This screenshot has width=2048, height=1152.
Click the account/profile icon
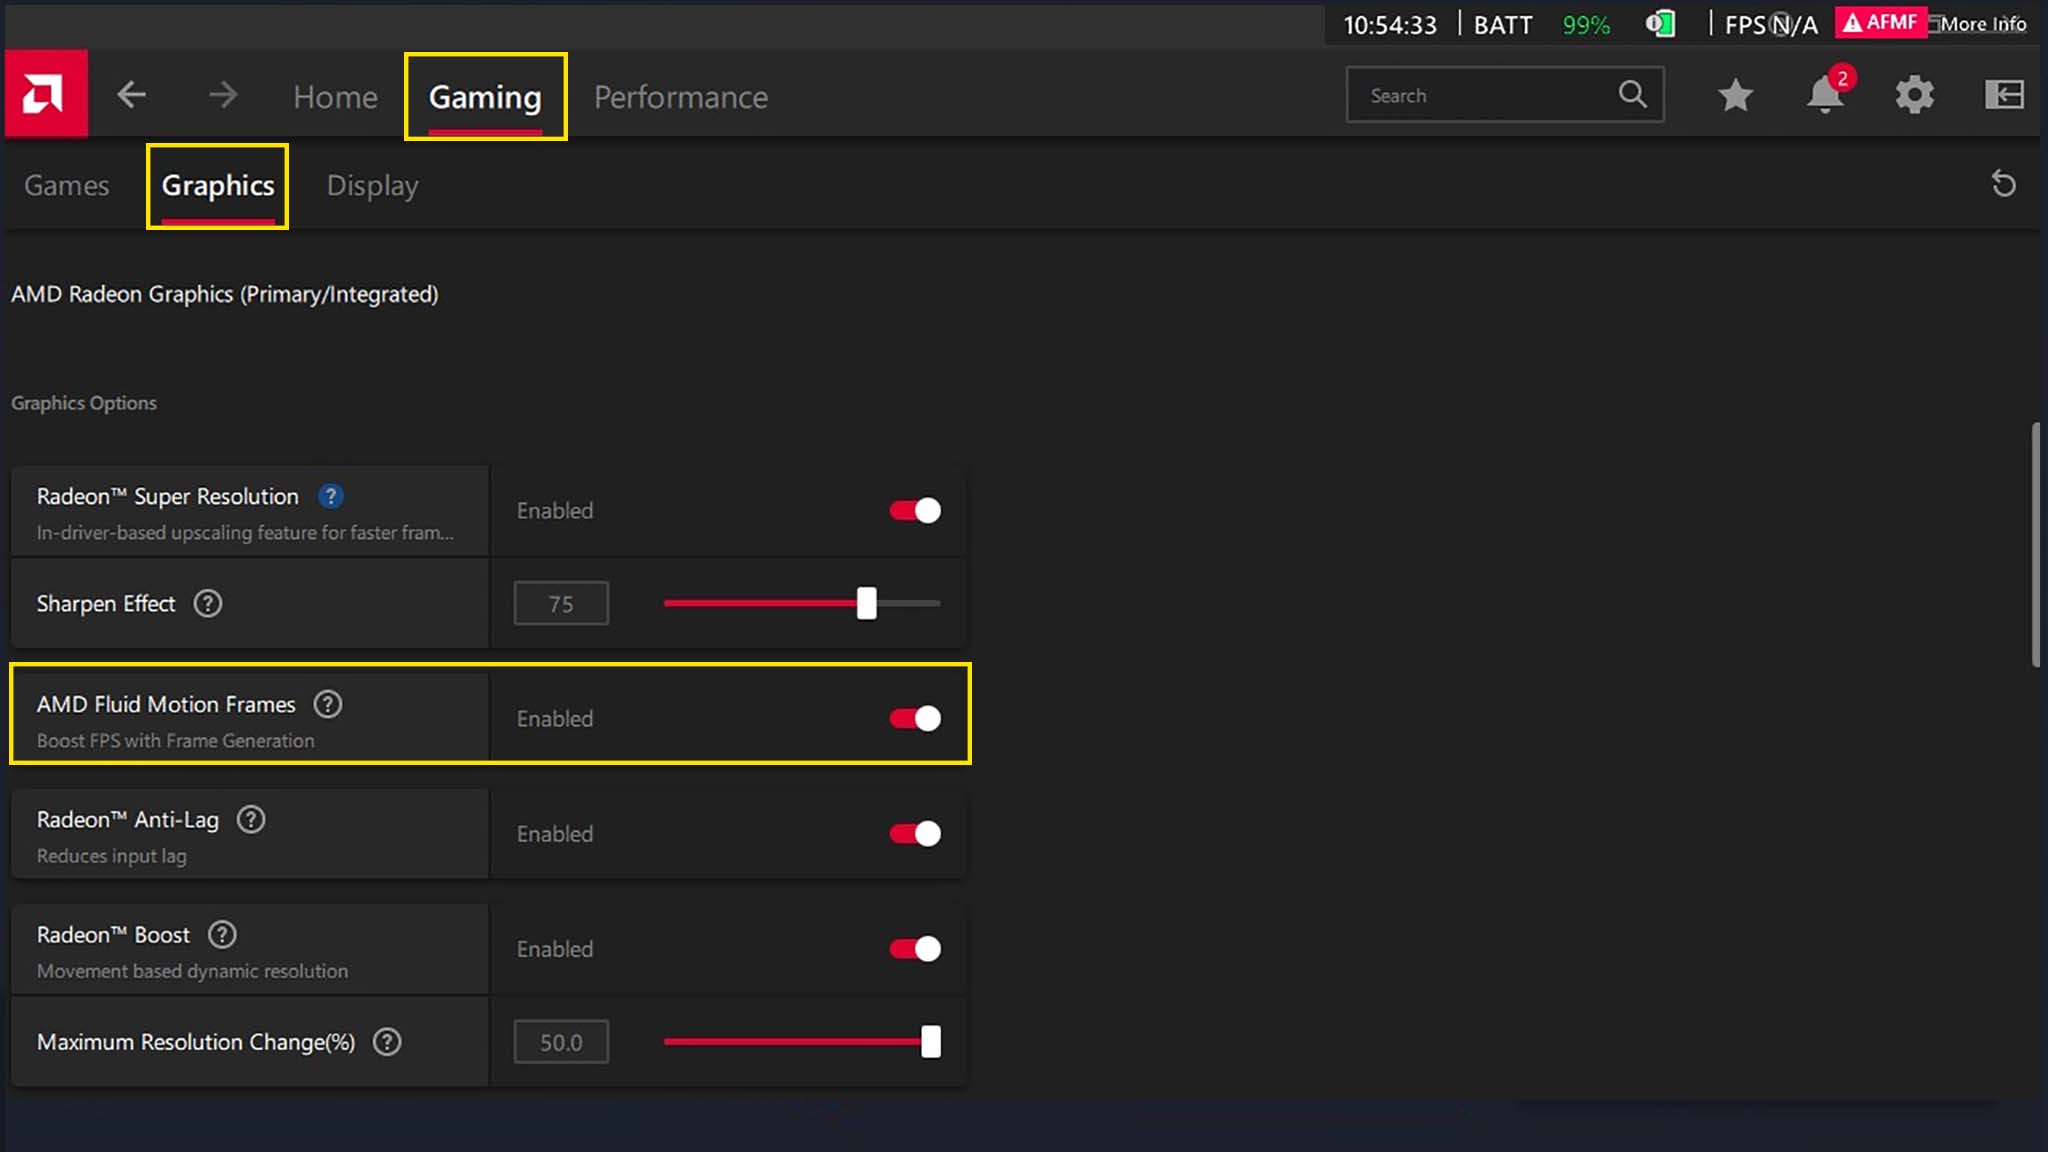click(x=2004, y=94)
